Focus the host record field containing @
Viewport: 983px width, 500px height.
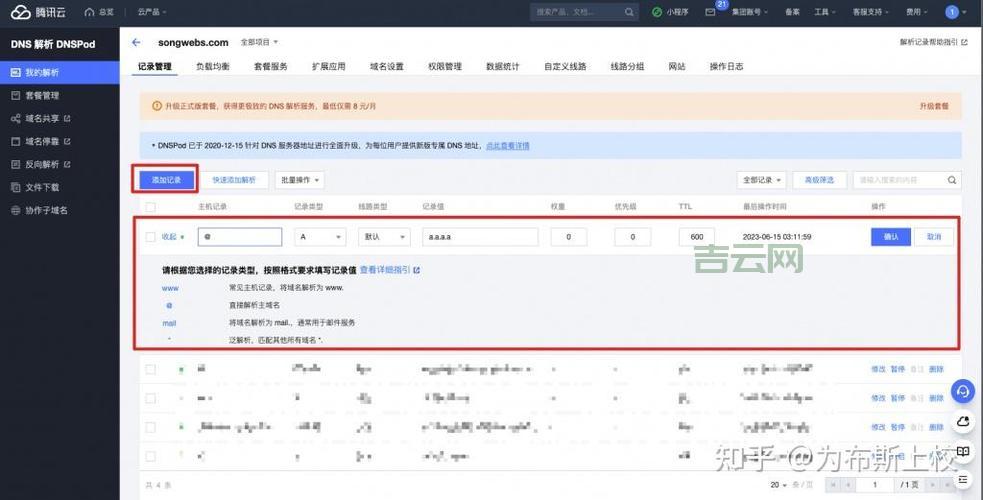240,237
